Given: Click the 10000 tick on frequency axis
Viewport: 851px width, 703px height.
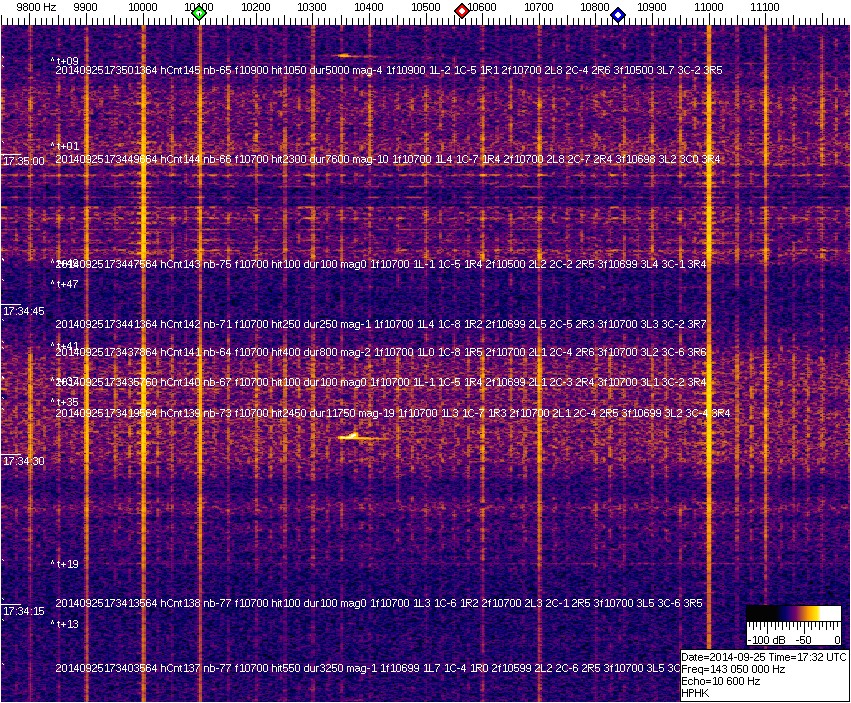Looking at the screenshot, I should click(x=144, y=8).
